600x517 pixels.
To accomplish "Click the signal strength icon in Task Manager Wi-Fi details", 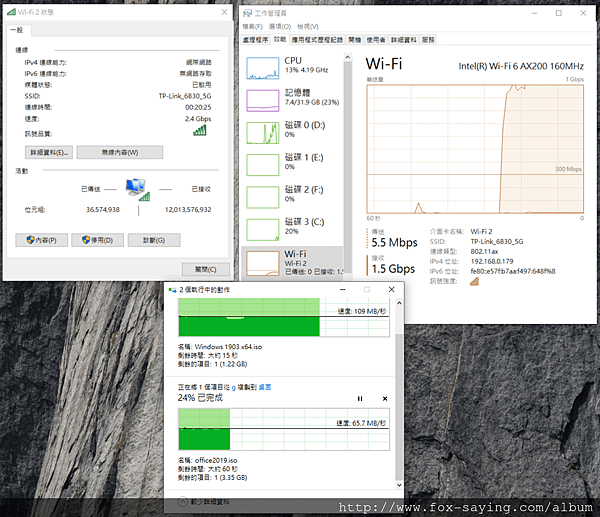I will pyautogui.click(x=474, y=281).
